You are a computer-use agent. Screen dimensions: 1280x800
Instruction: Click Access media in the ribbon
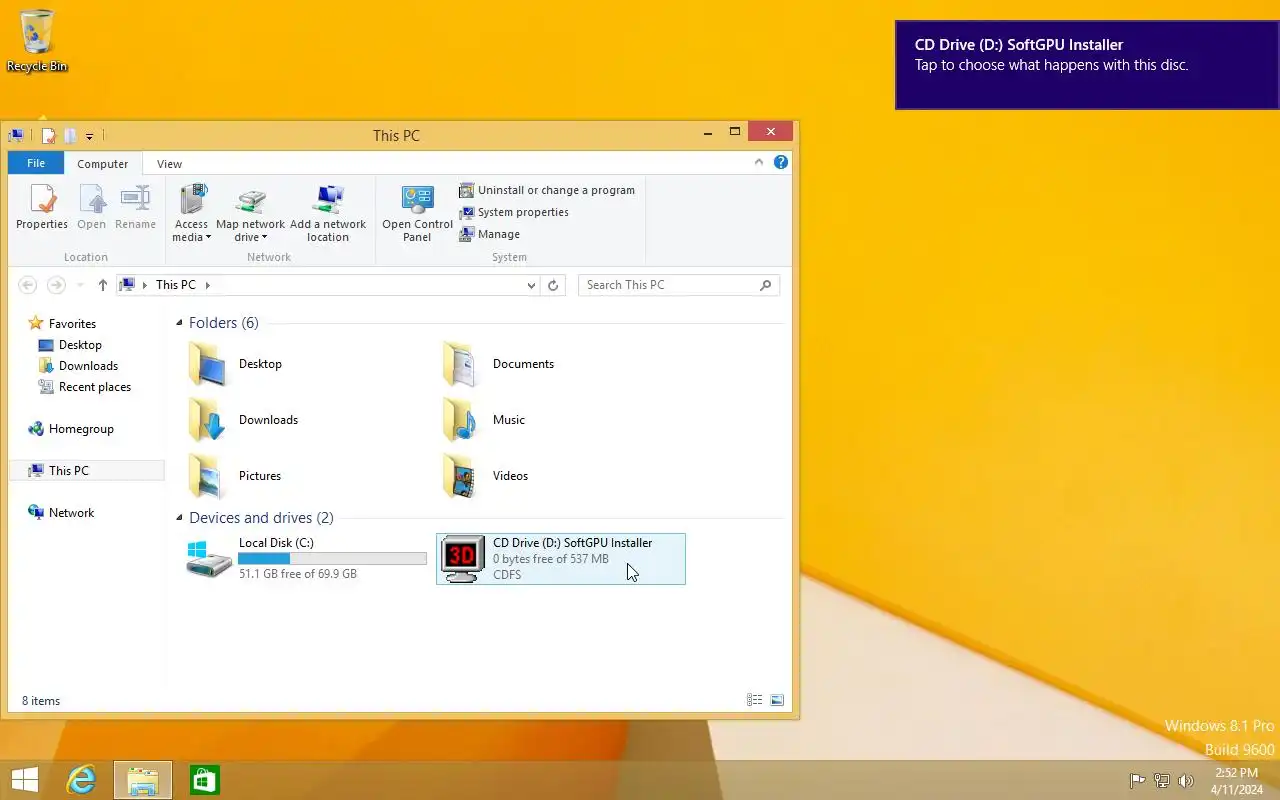191,212
